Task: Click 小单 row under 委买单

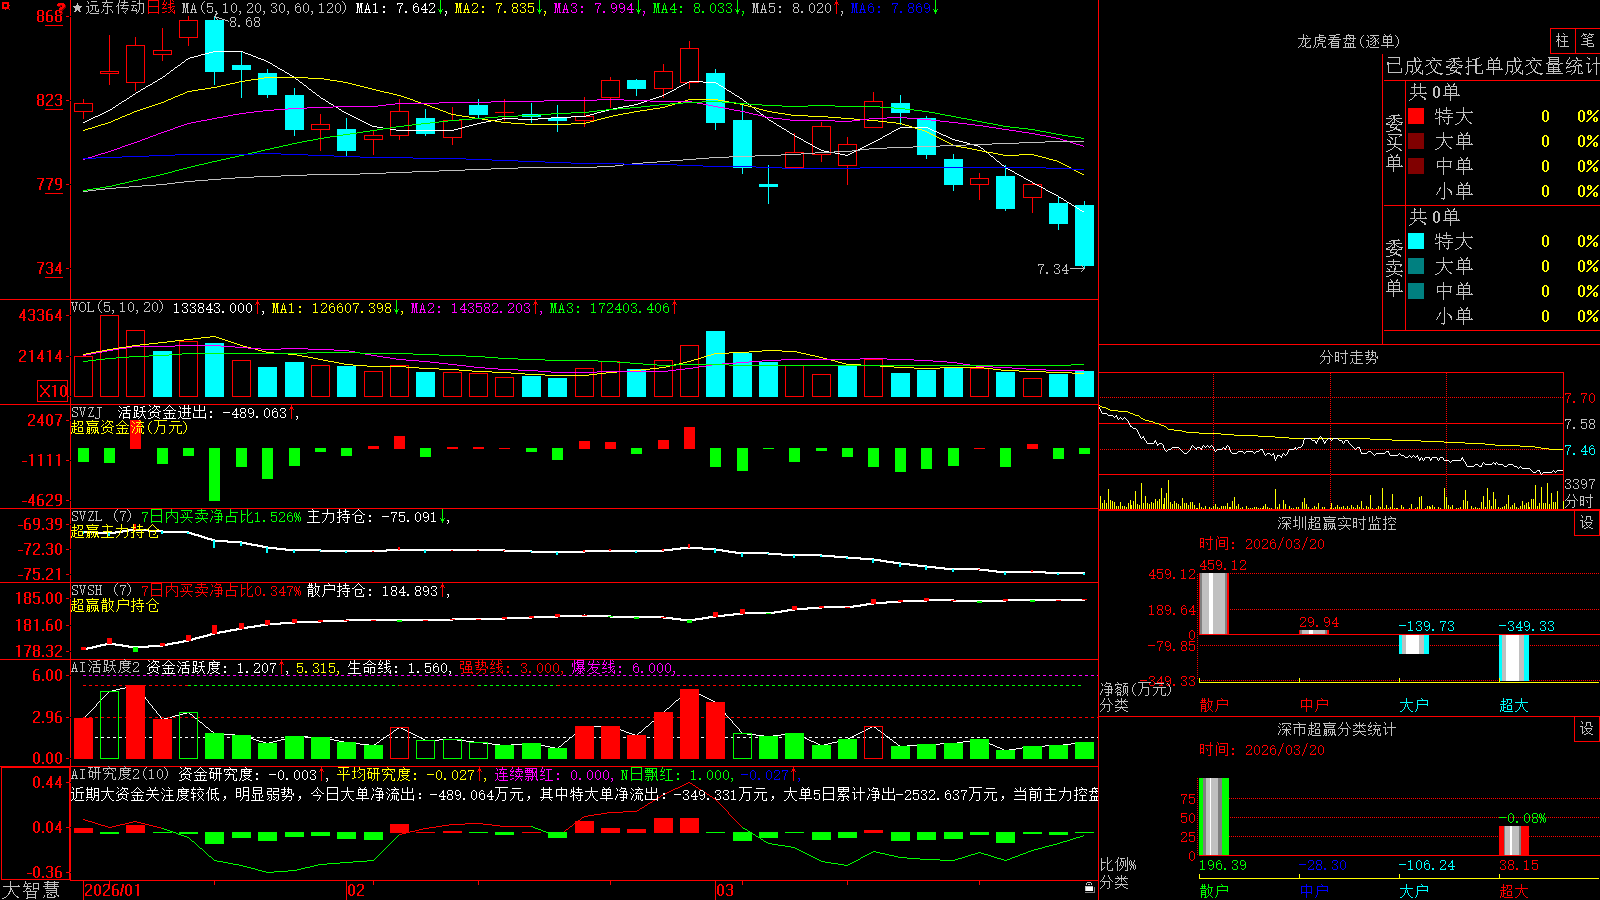Action: [1503, 191]
